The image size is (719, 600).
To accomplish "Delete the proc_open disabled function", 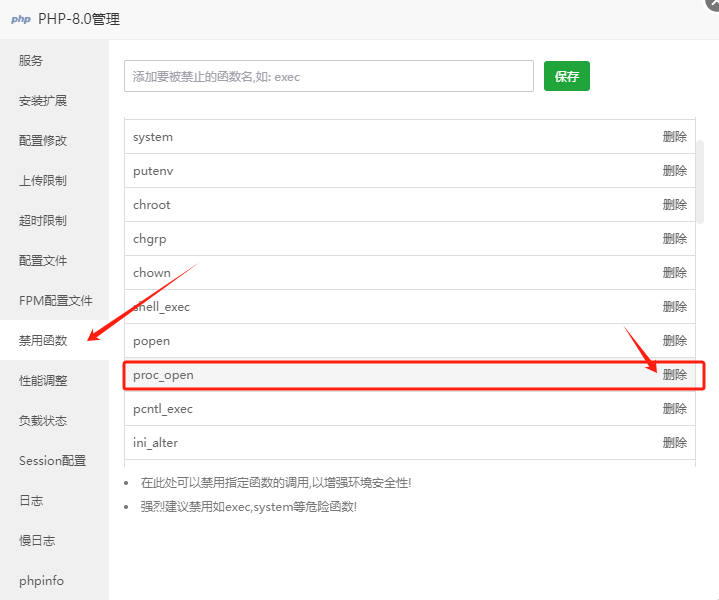I will point(674,375).
